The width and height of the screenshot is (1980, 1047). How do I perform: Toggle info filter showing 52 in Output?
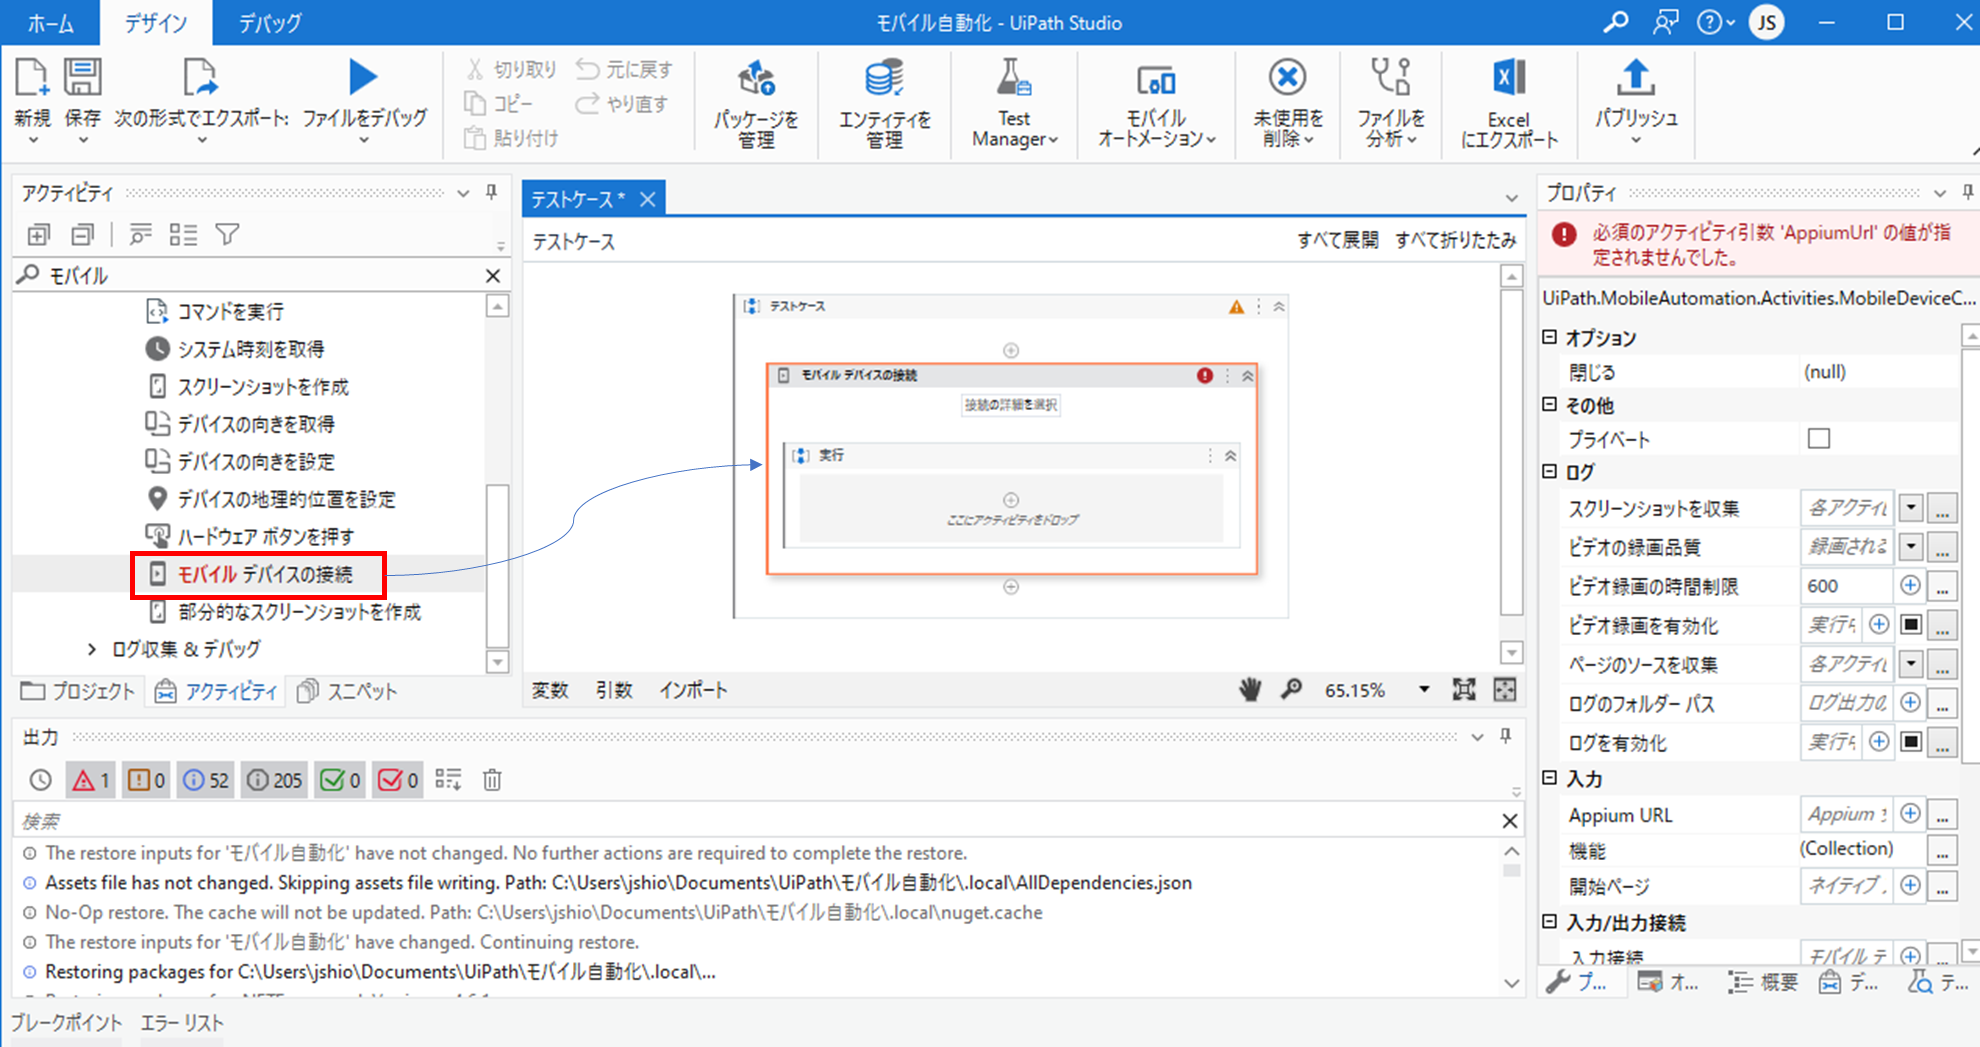pyautogui.click(x=206, y=780)
